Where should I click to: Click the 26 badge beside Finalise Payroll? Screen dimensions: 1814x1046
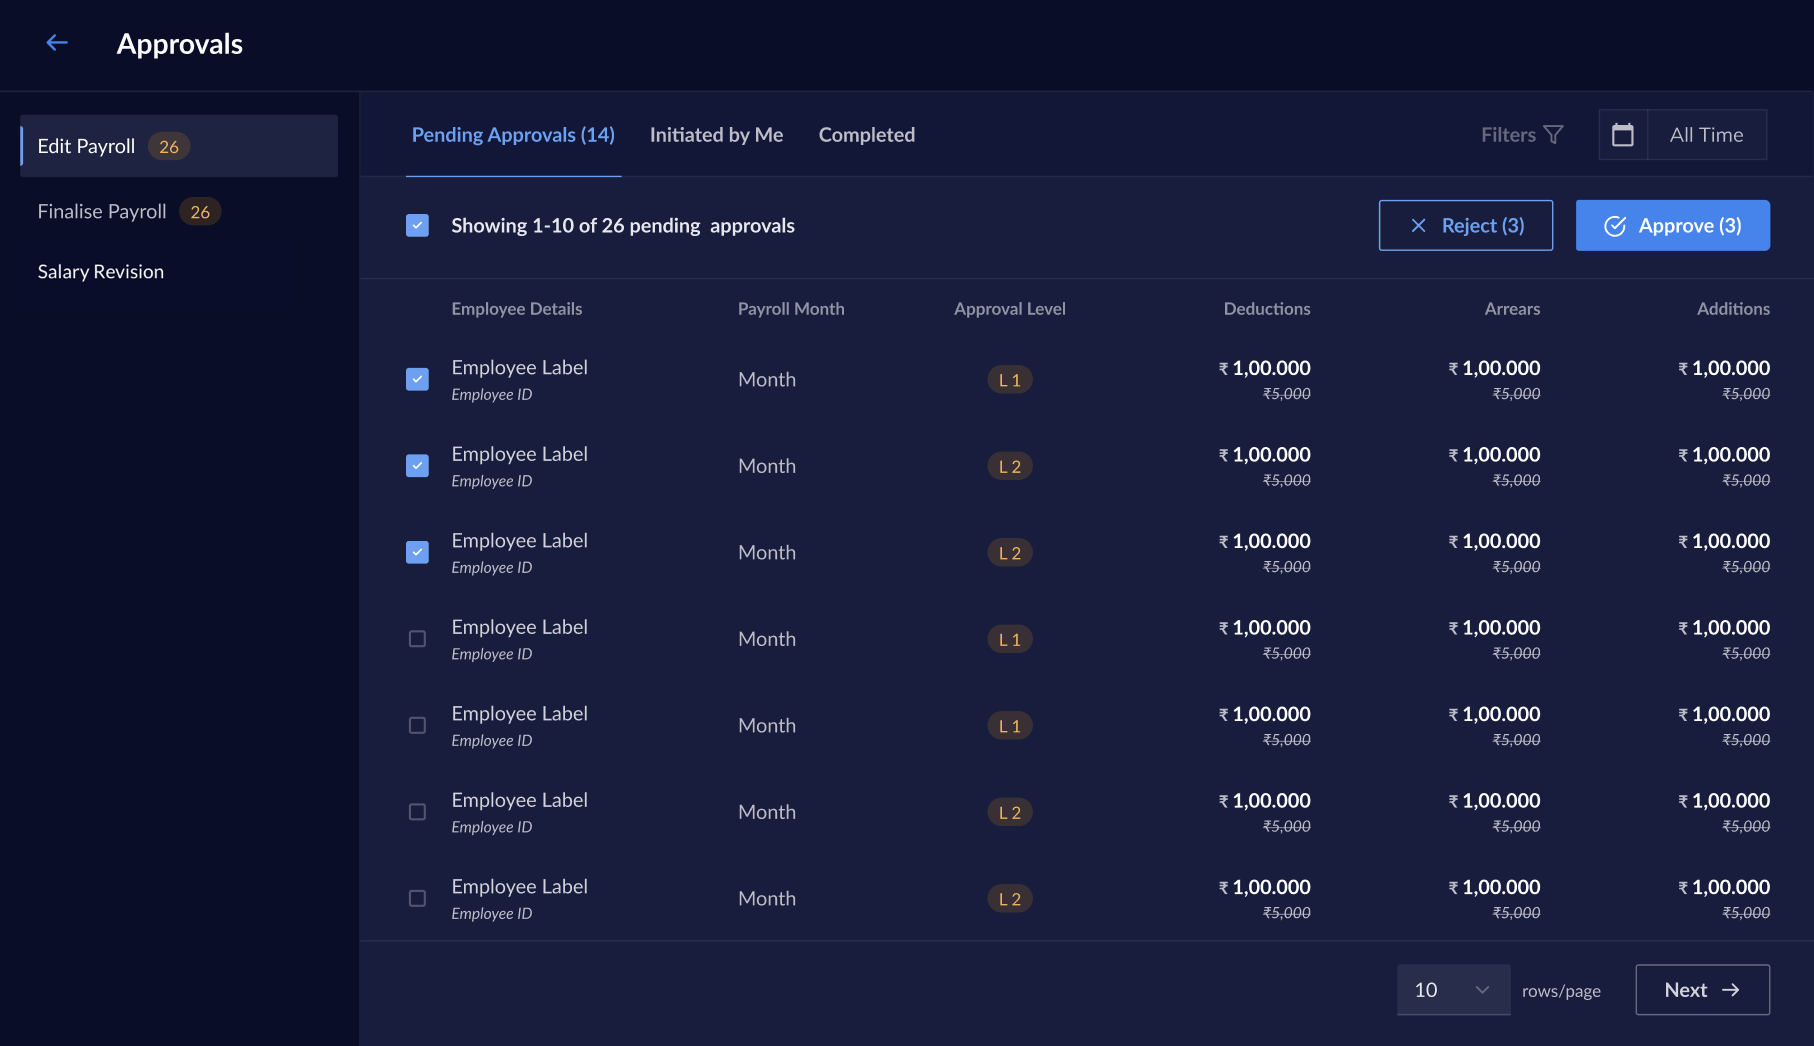point(200,212)
